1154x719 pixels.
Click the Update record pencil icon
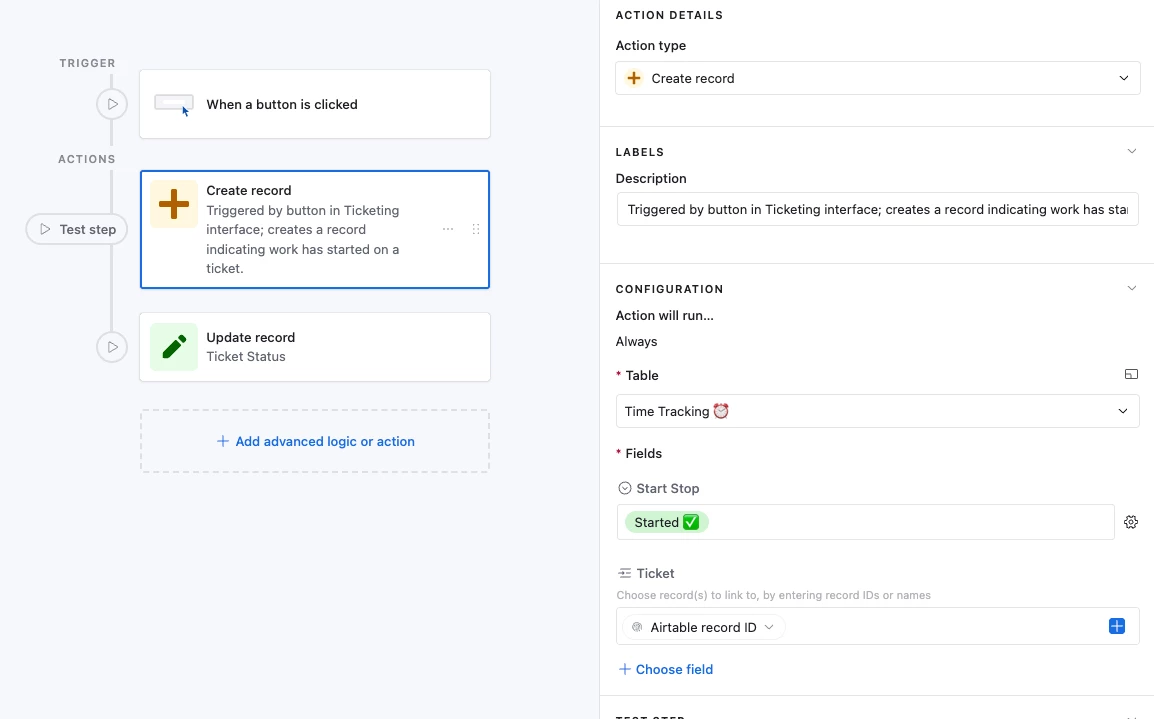coord(174,347)
